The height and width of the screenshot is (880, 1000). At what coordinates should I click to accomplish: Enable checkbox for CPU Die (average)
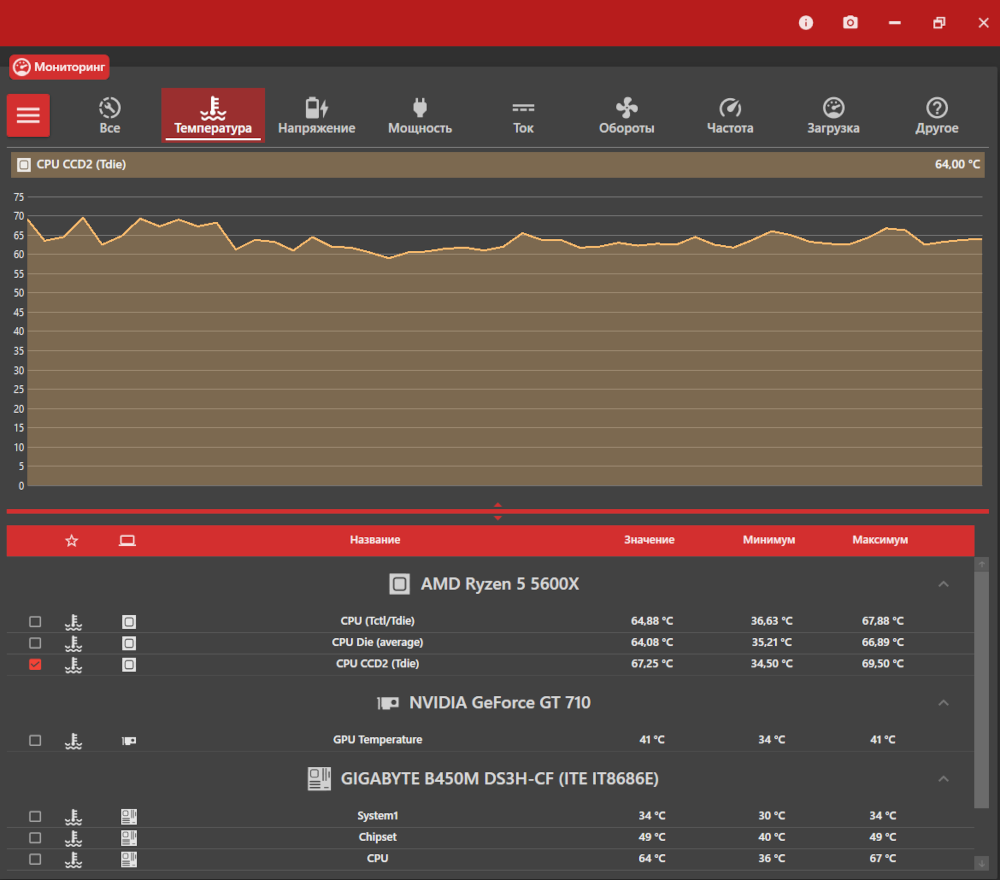tap(35, 643)
